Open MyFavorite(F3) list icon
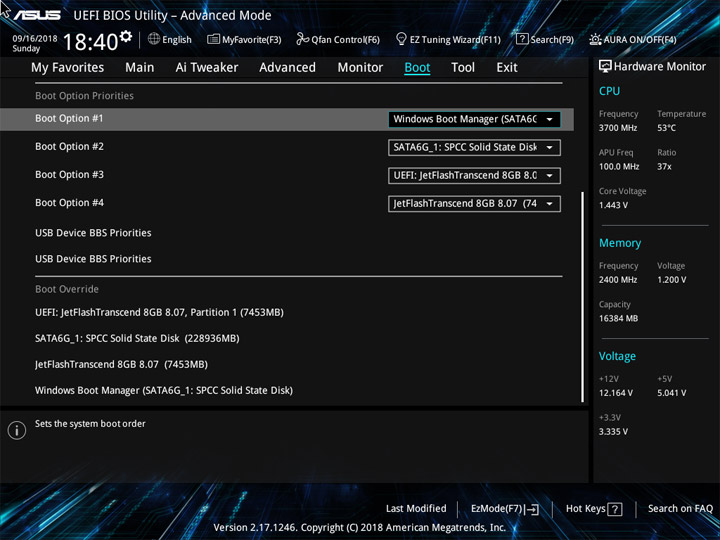The width and height of the screenshot is (720, 540). click(x=213, y=39)
